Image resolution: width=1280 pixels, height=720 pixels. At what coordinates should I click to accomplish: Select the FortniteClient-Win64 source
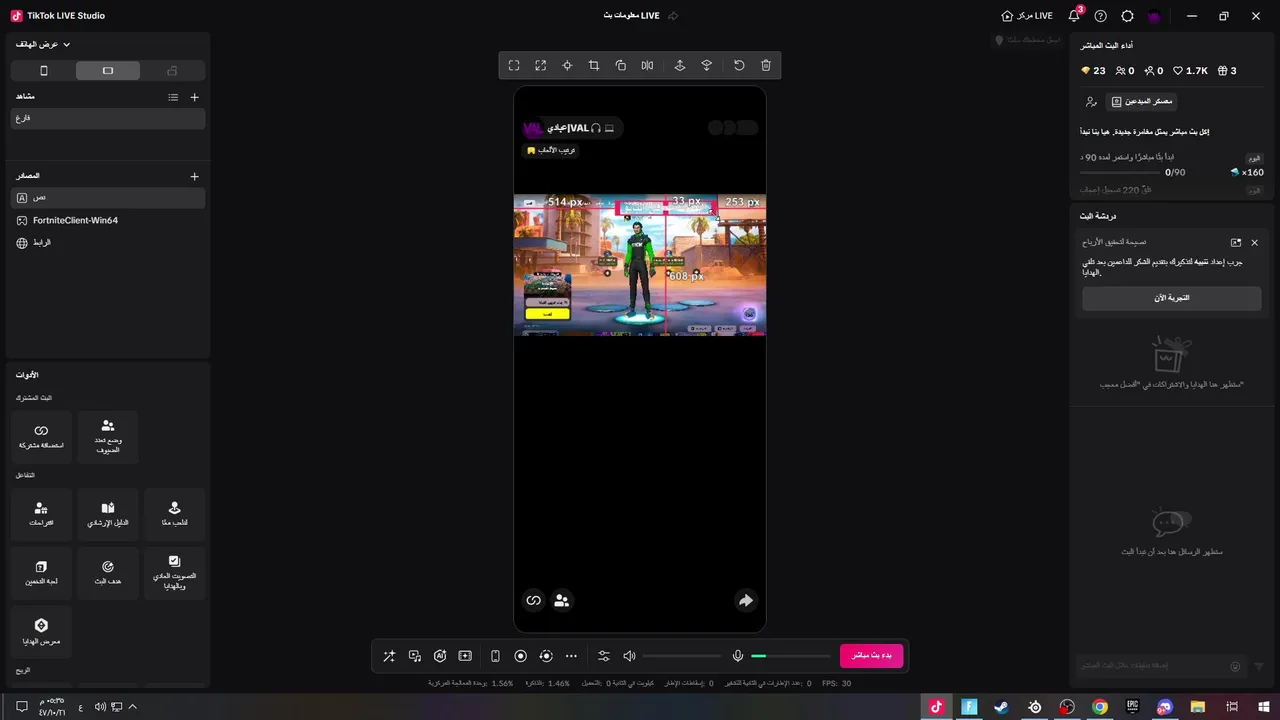(x=108, y=220)
